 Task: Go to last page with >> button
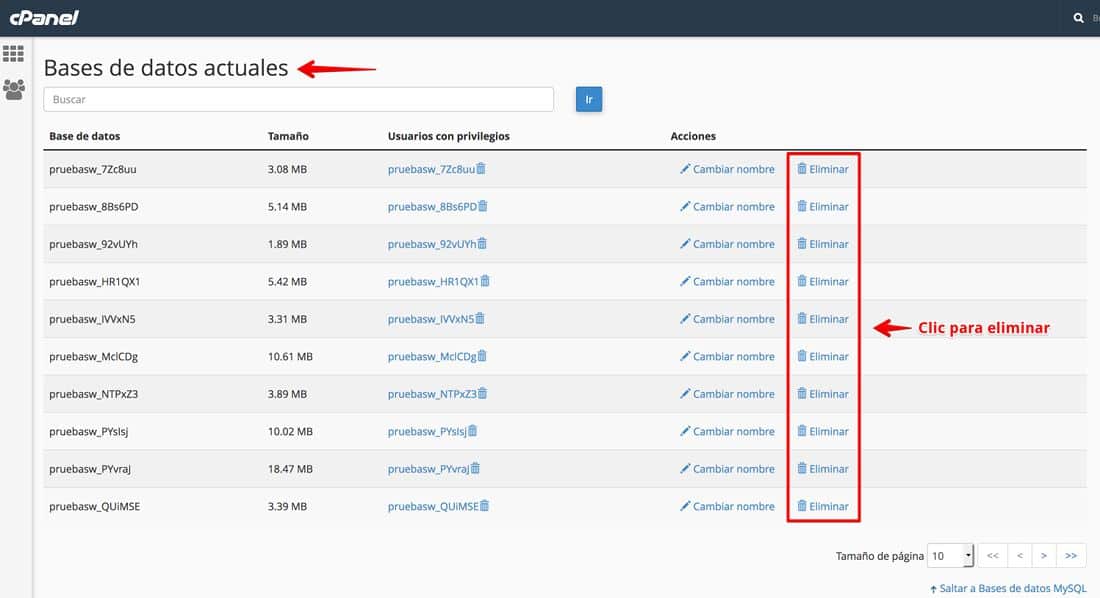[x=1071, y=555]
